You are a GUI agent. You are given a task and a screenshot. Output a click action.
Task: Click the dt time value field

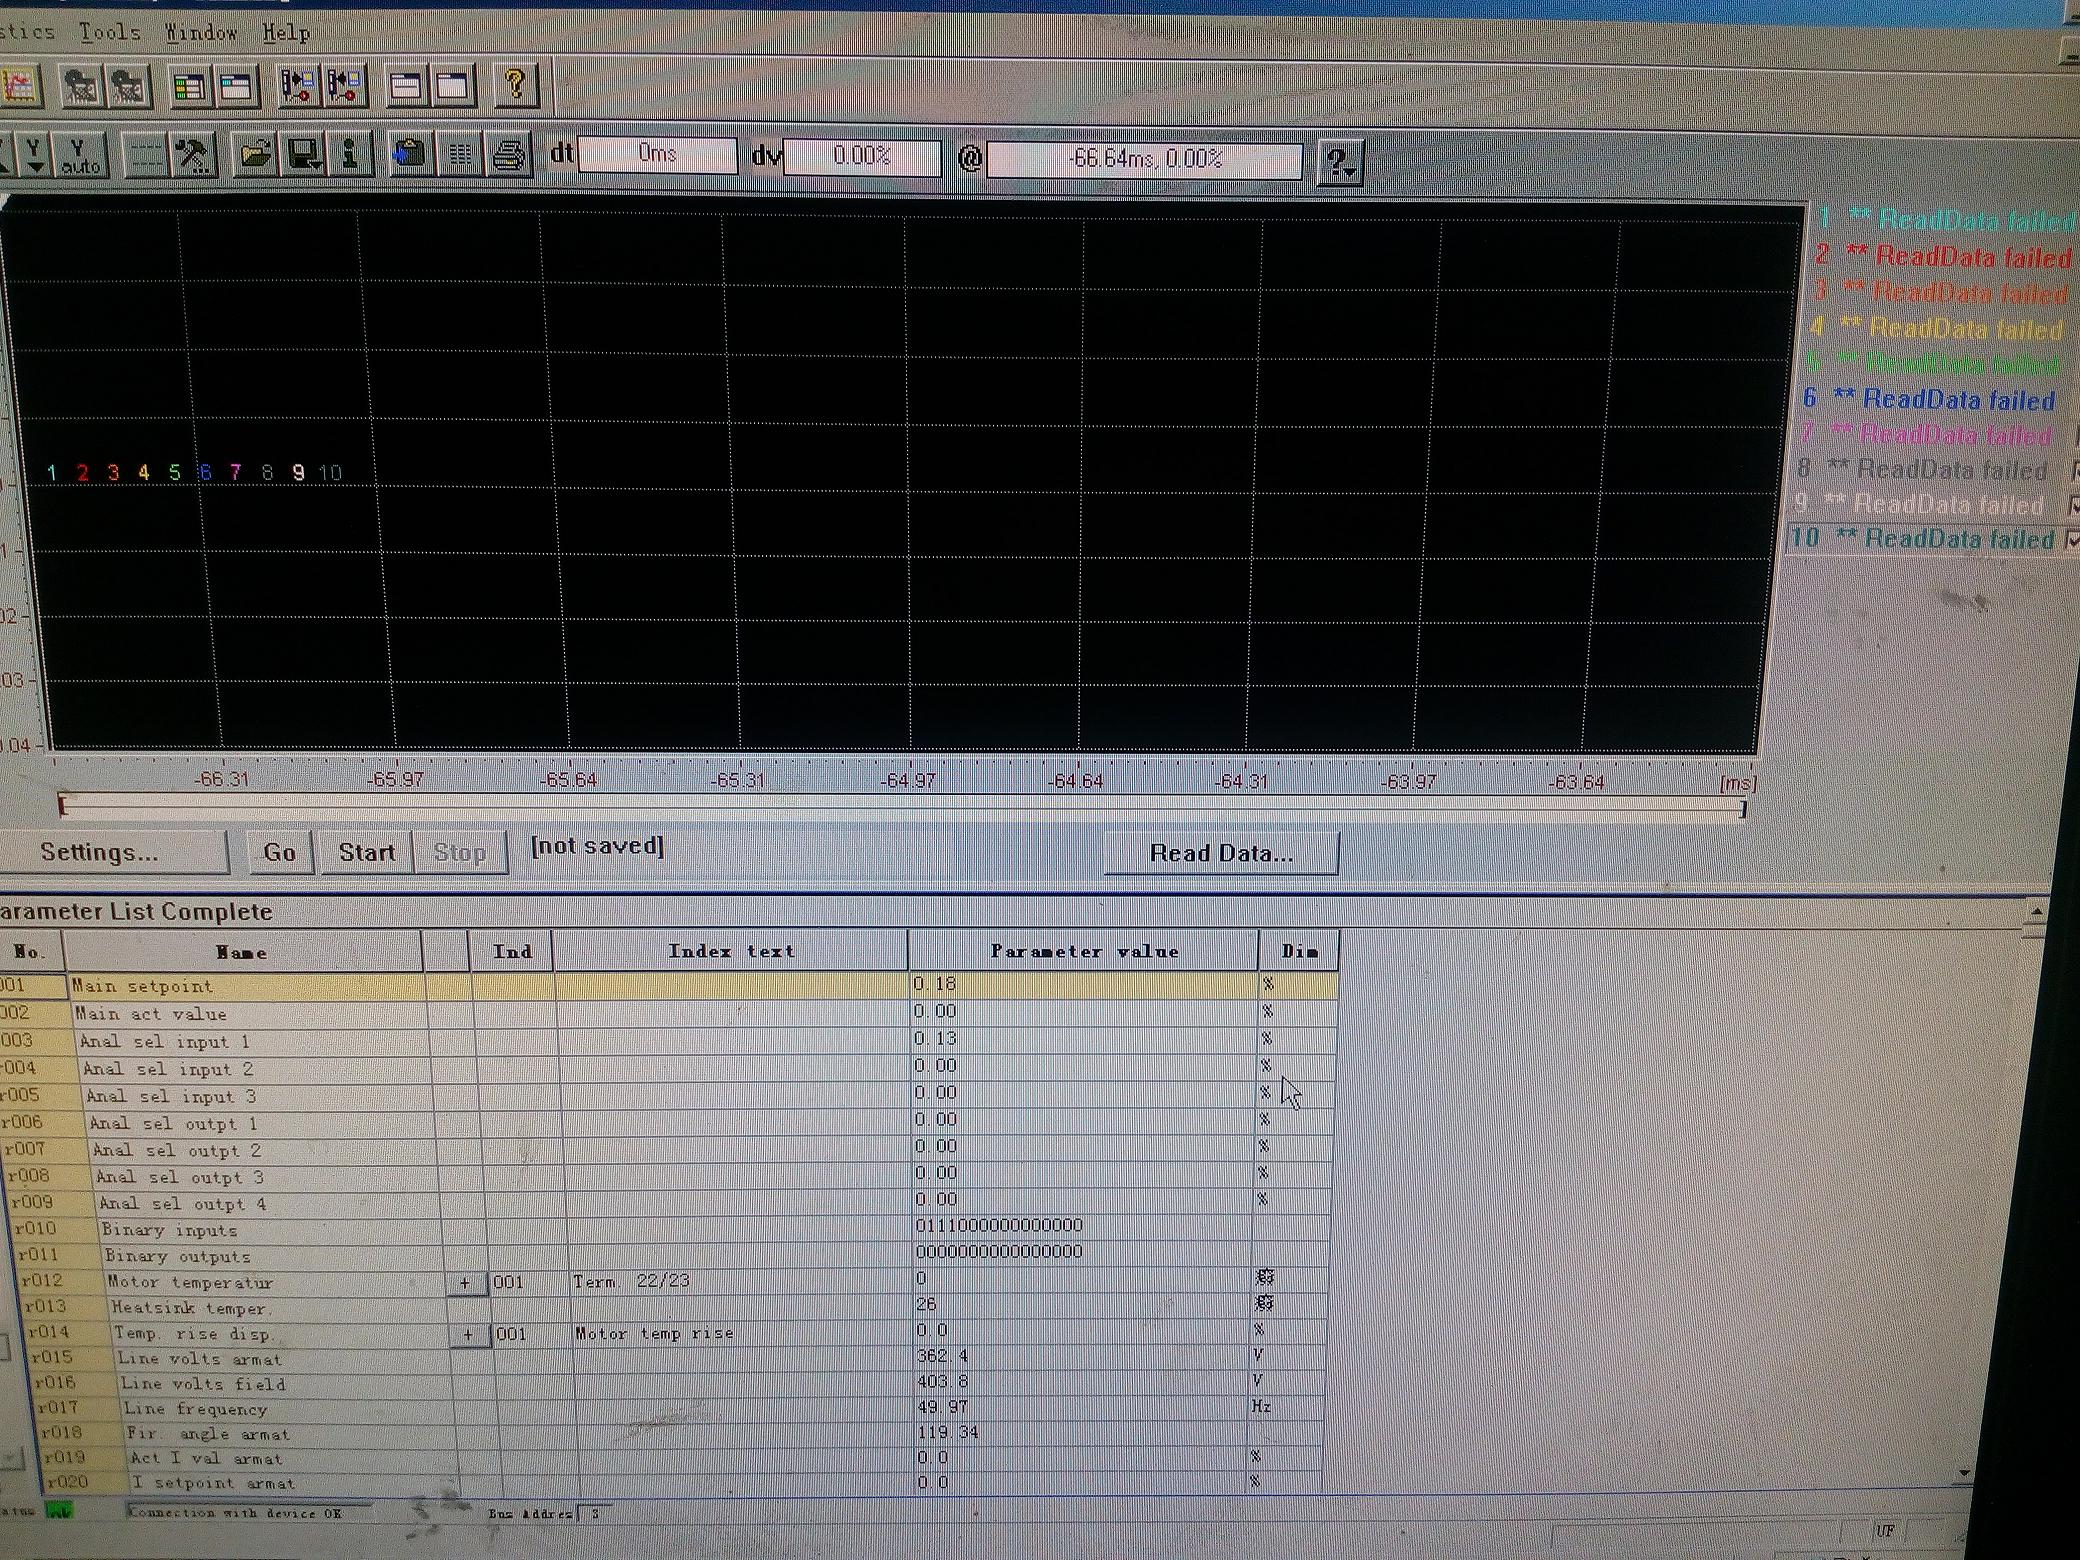[x=657, y=155]
